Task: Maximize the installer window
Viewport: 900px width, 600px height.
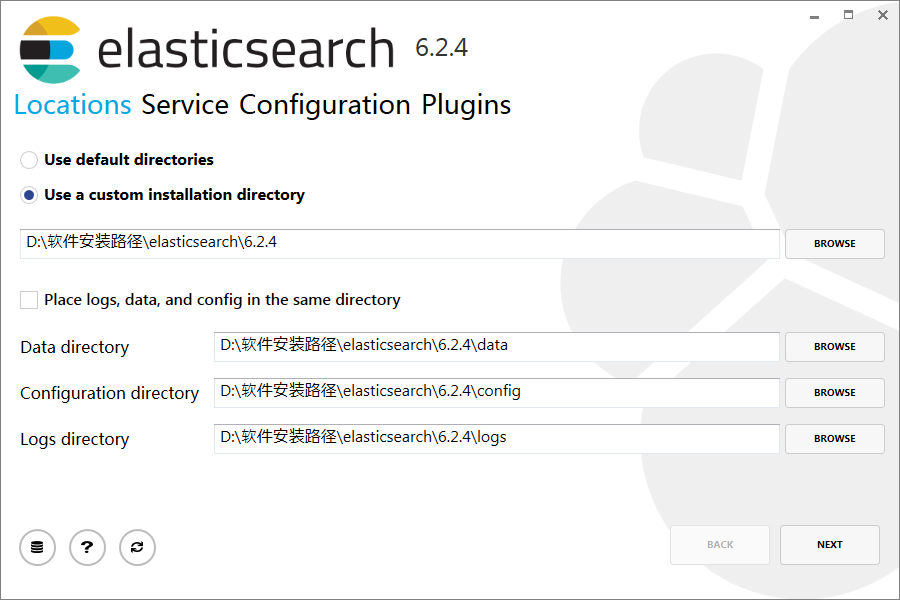Action: pyautogui.click(x=848, y=16)
